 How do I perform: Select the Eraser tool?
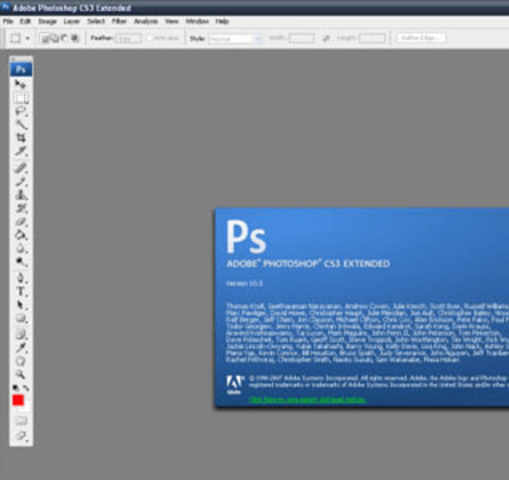point(21,222)
